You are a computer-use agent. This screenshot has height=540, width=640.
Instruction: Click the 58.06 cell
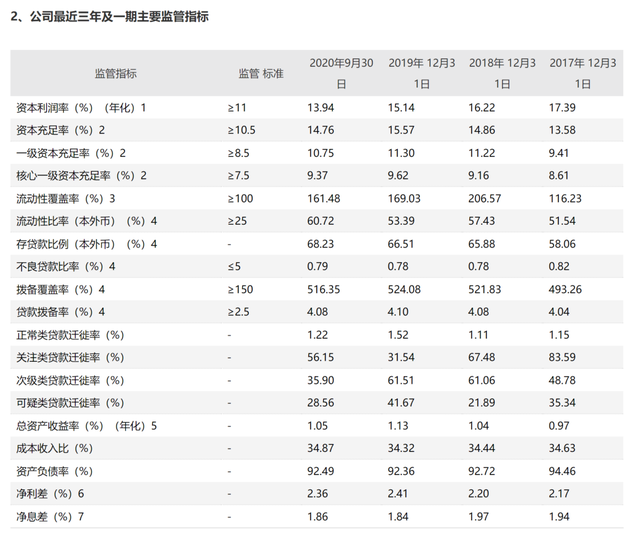point(562,244)
